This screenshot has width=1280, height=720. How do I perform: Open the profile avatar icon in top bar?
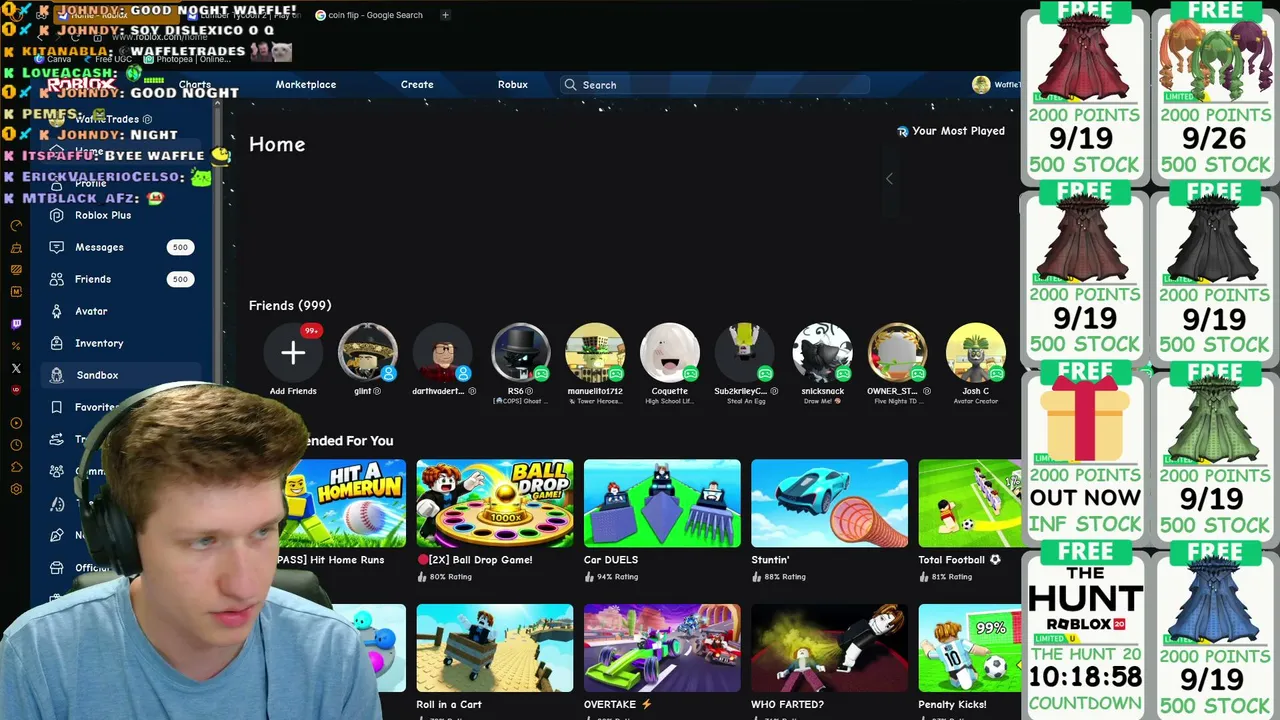click(x=981, y=85)
